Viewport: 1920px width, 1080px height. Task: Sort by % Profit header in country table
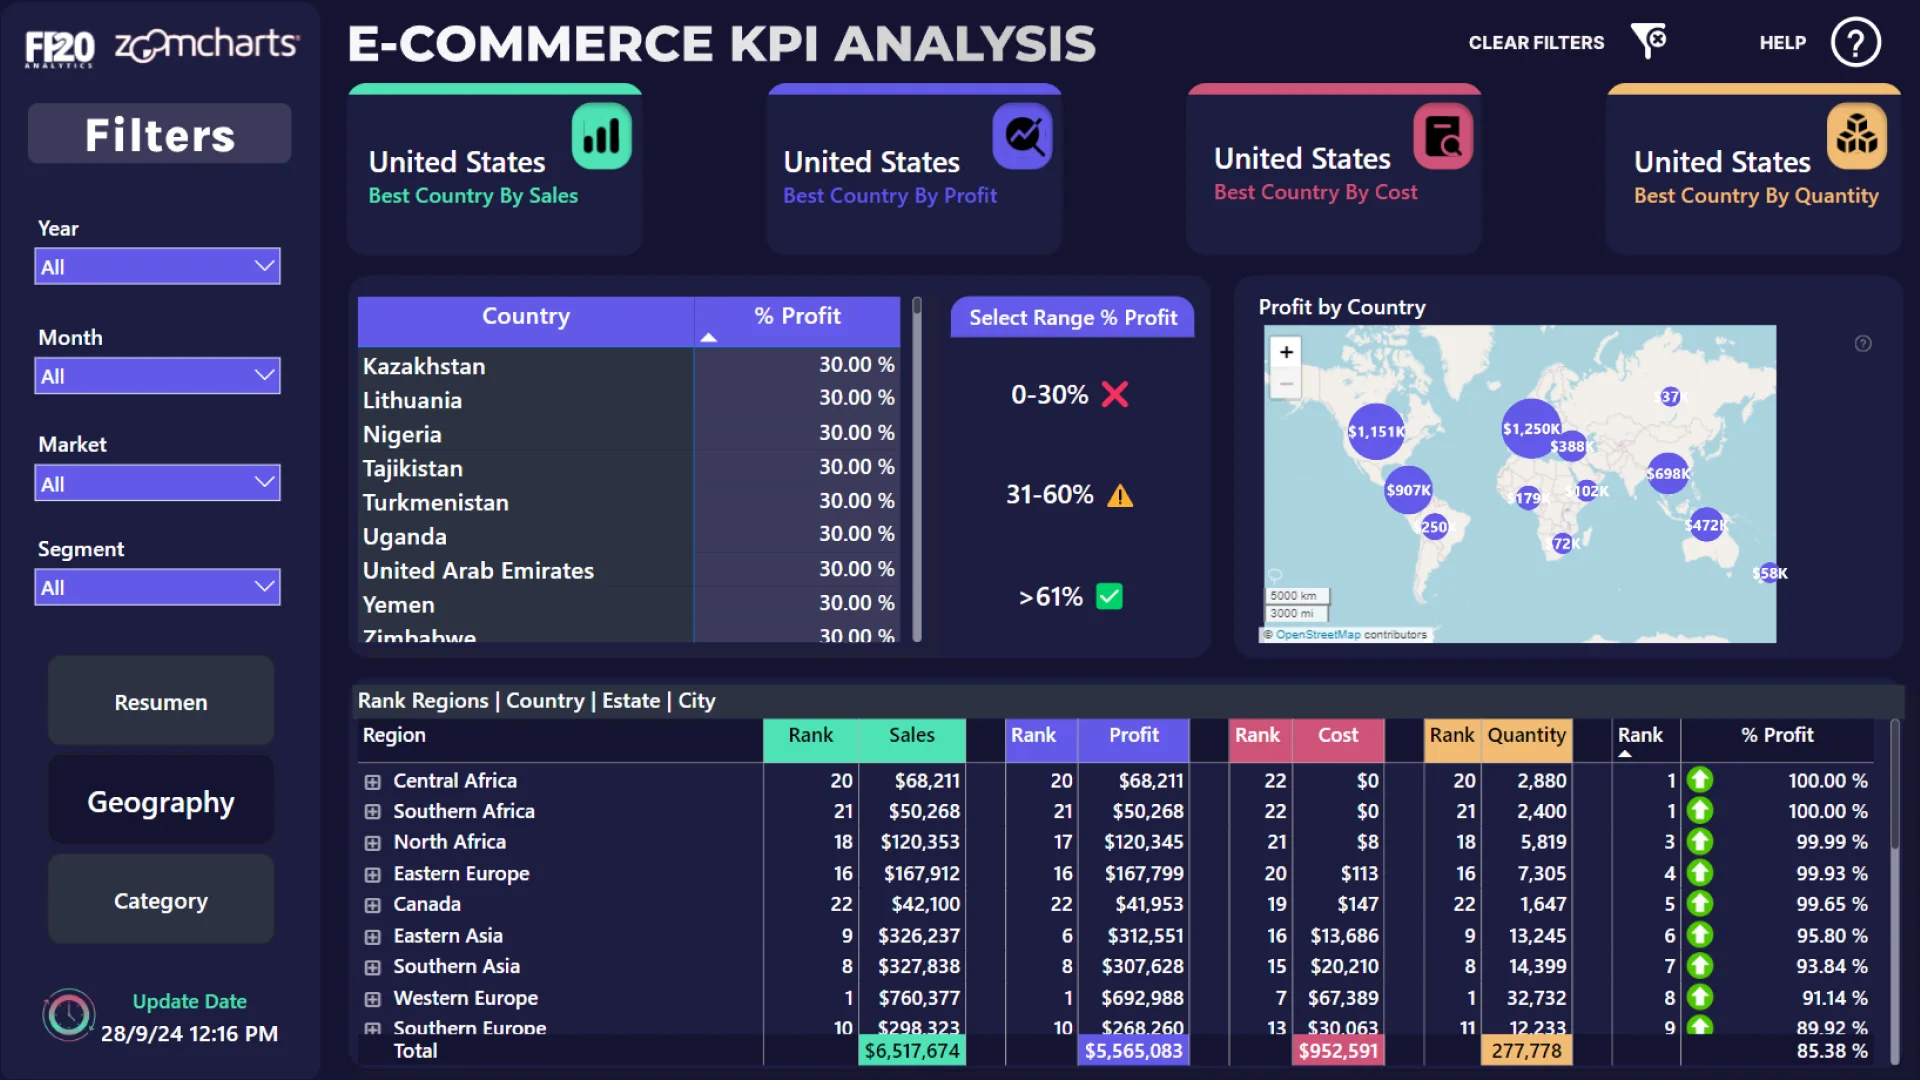[x=797, y=321]
